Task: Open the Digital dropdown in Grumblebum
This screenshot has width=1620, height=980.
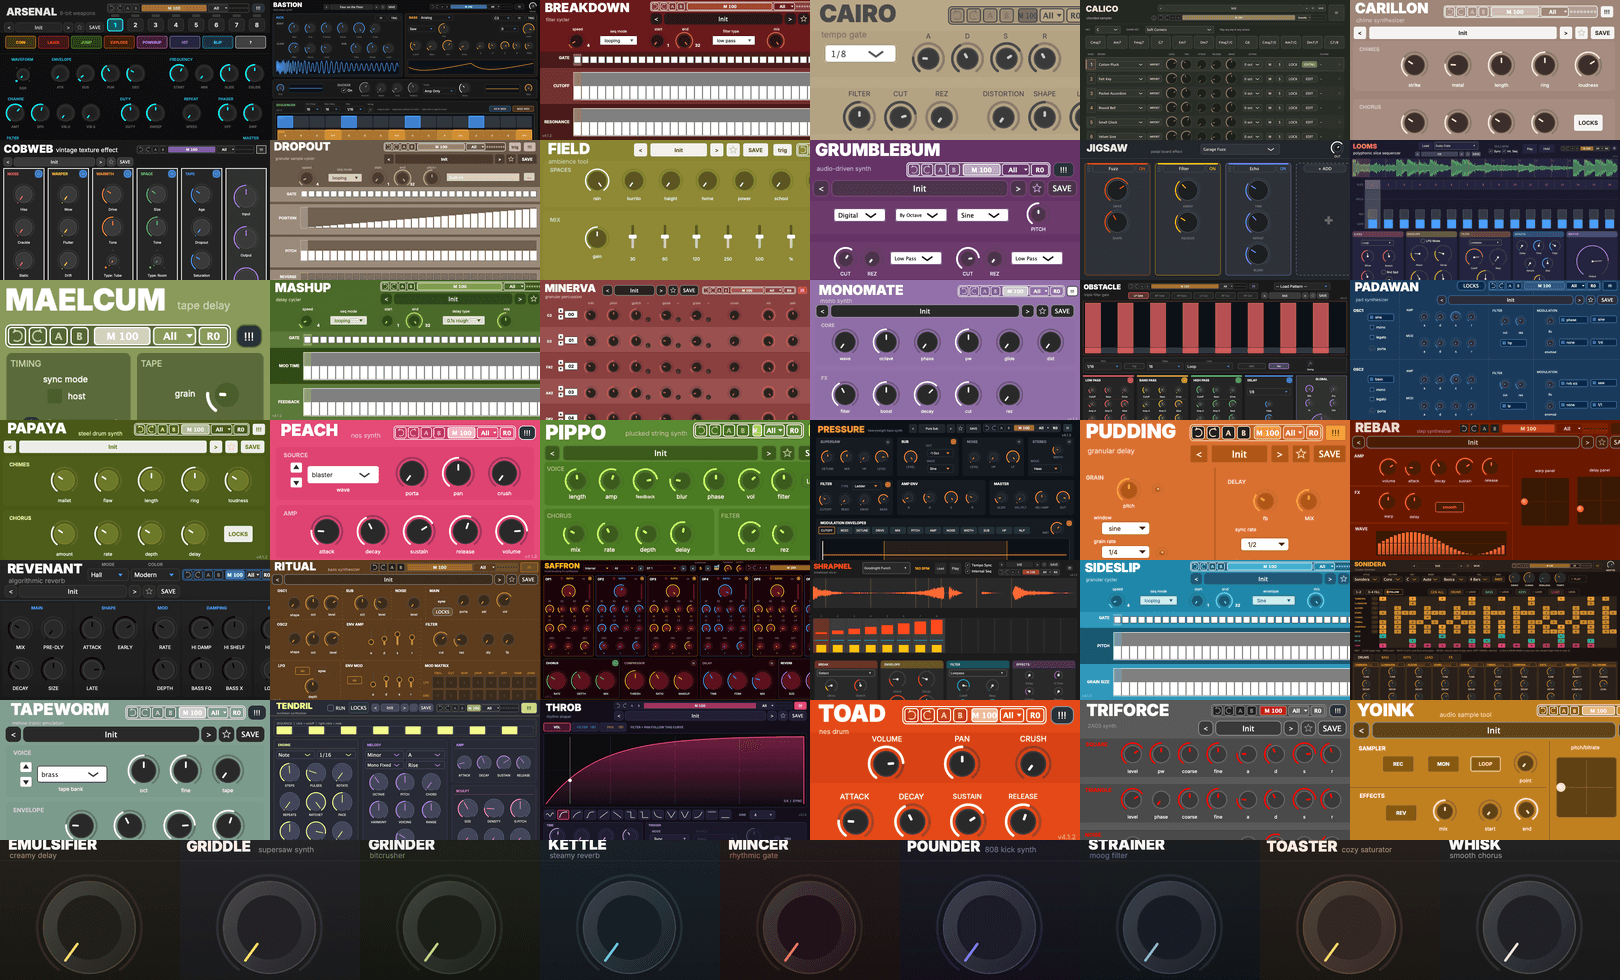Action: (x=860, y=215)
